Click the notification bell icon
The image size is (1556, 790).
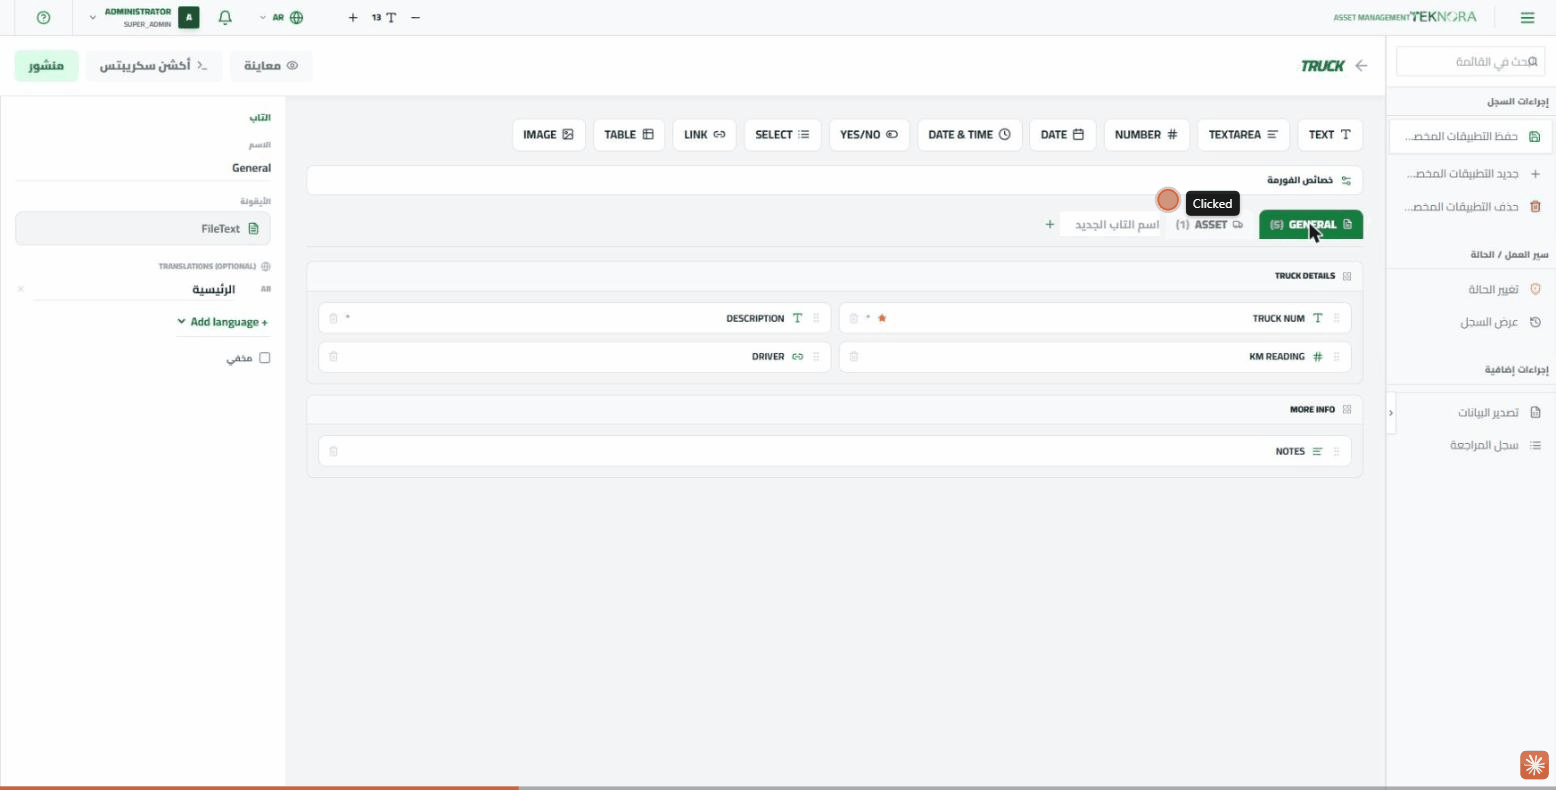click(x=225, y=17)
